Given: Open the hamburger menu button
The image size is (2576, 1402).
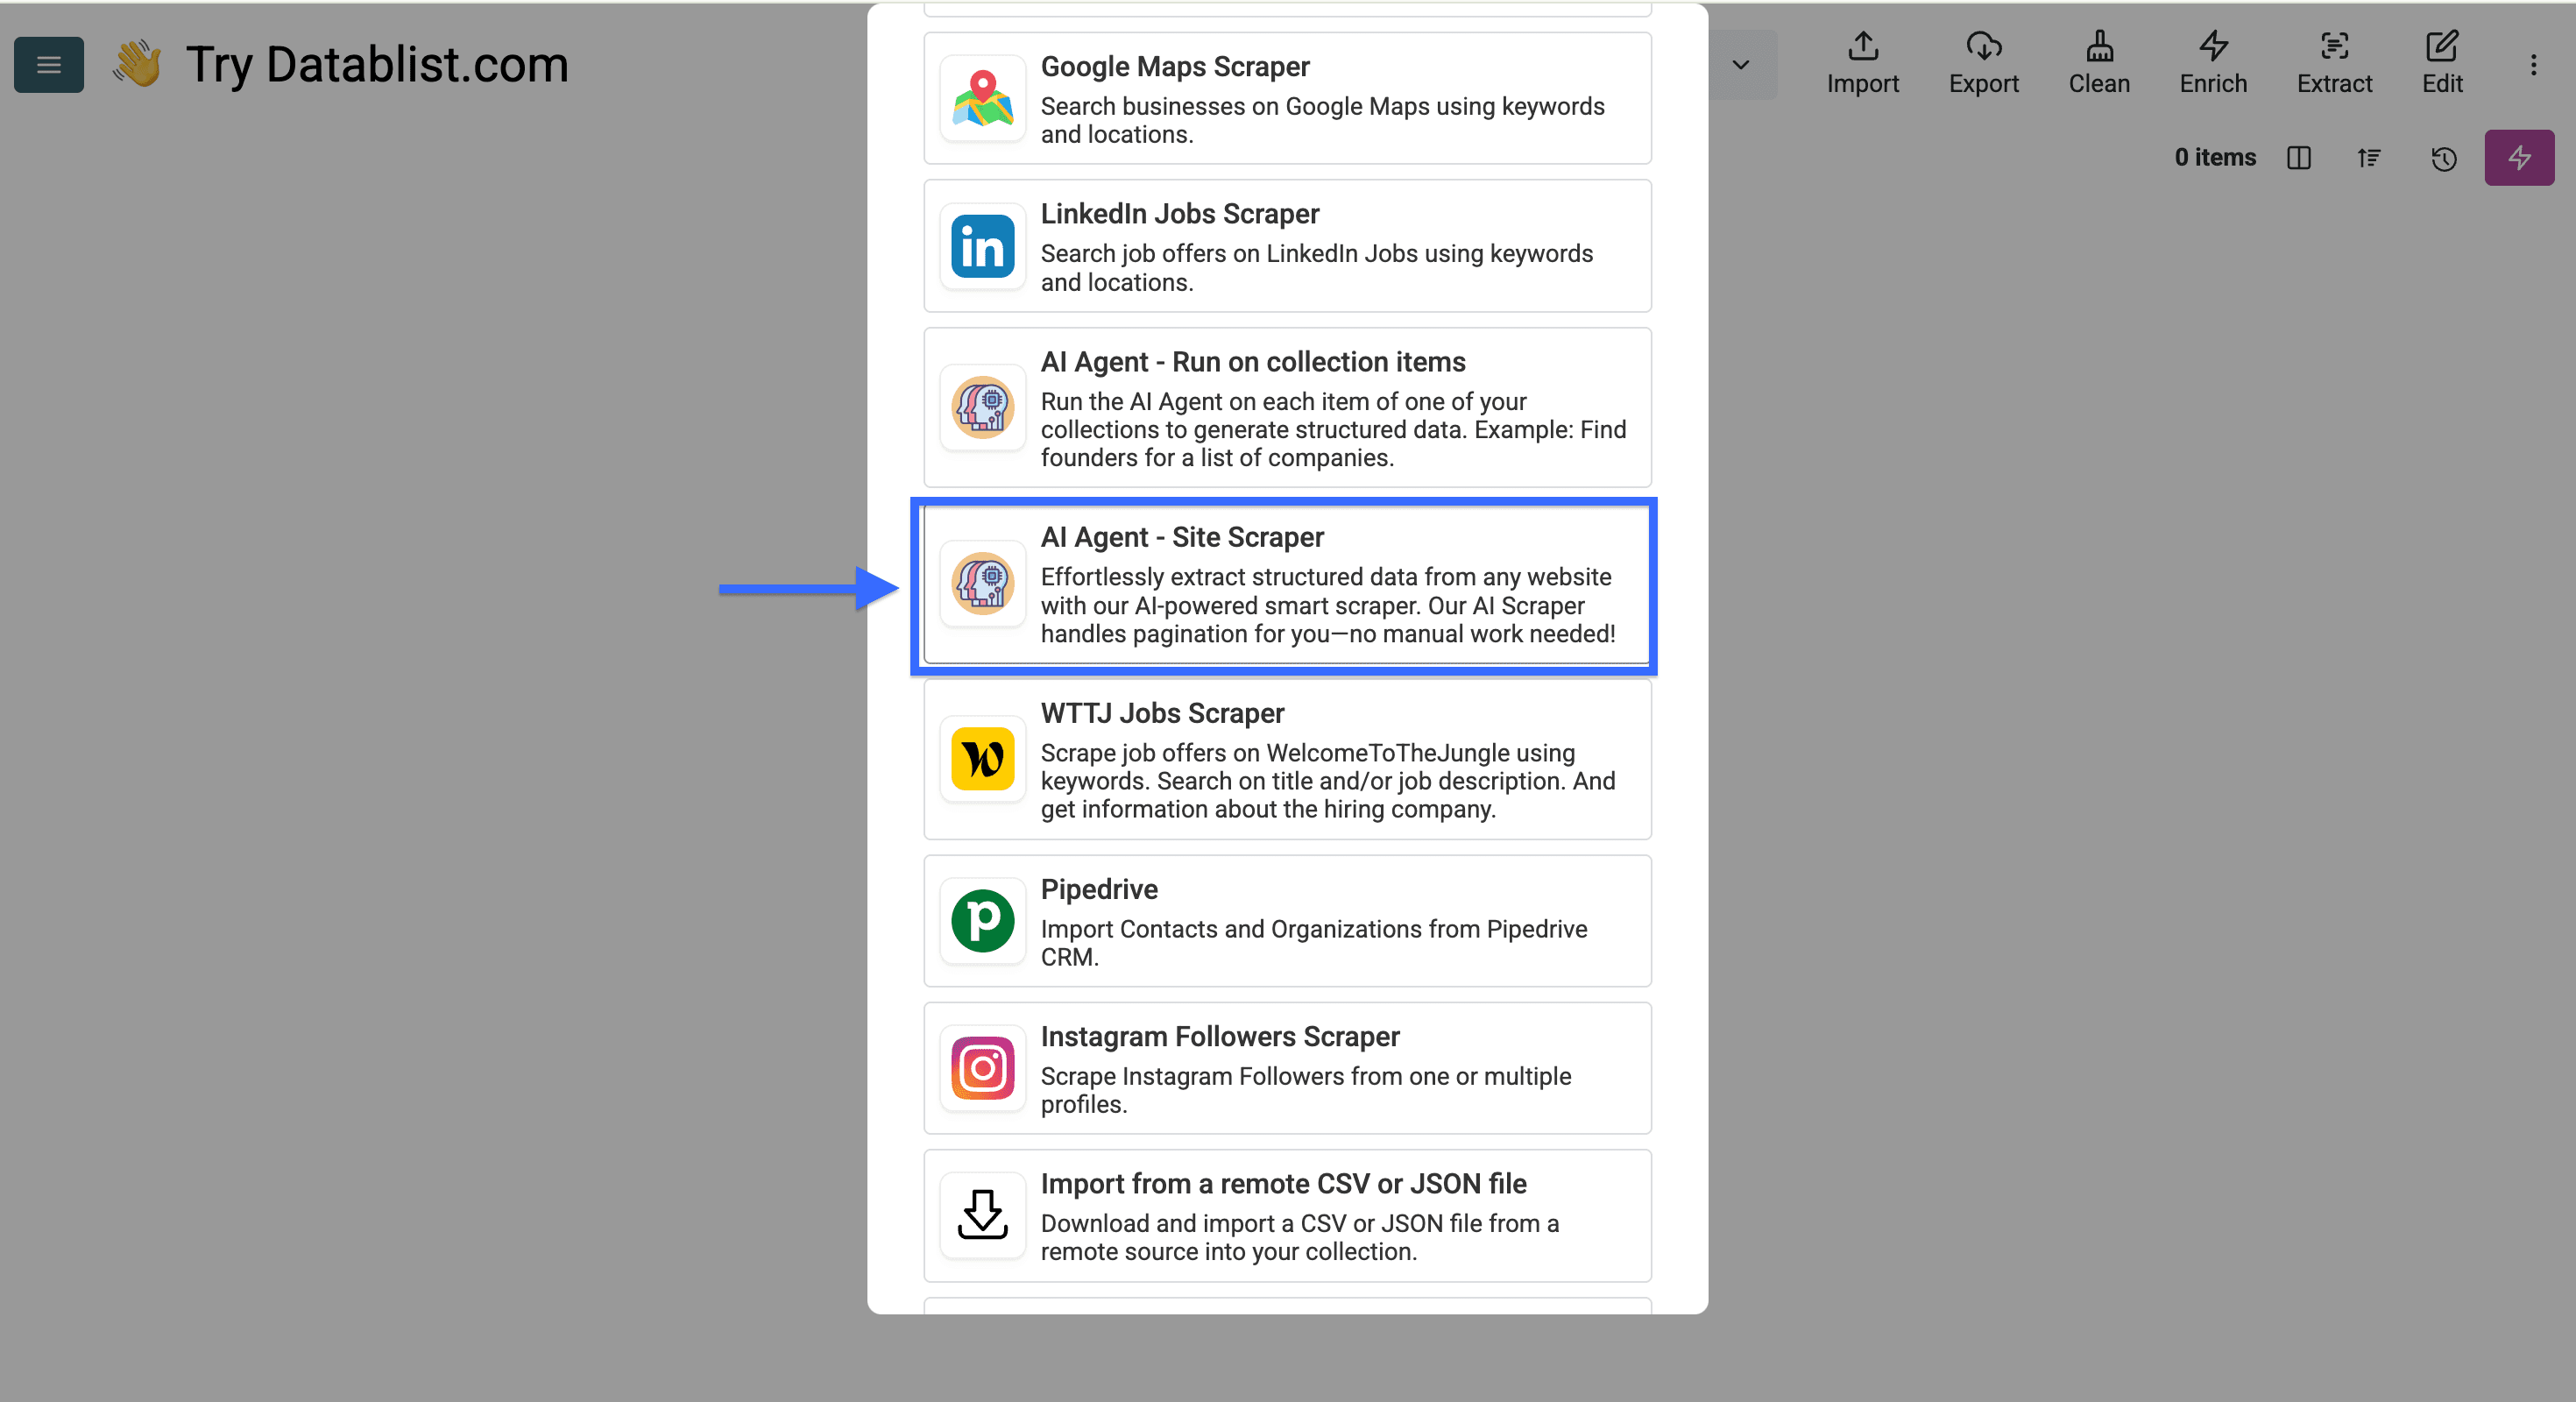Looking at the screenshot, I should point(48,65).
